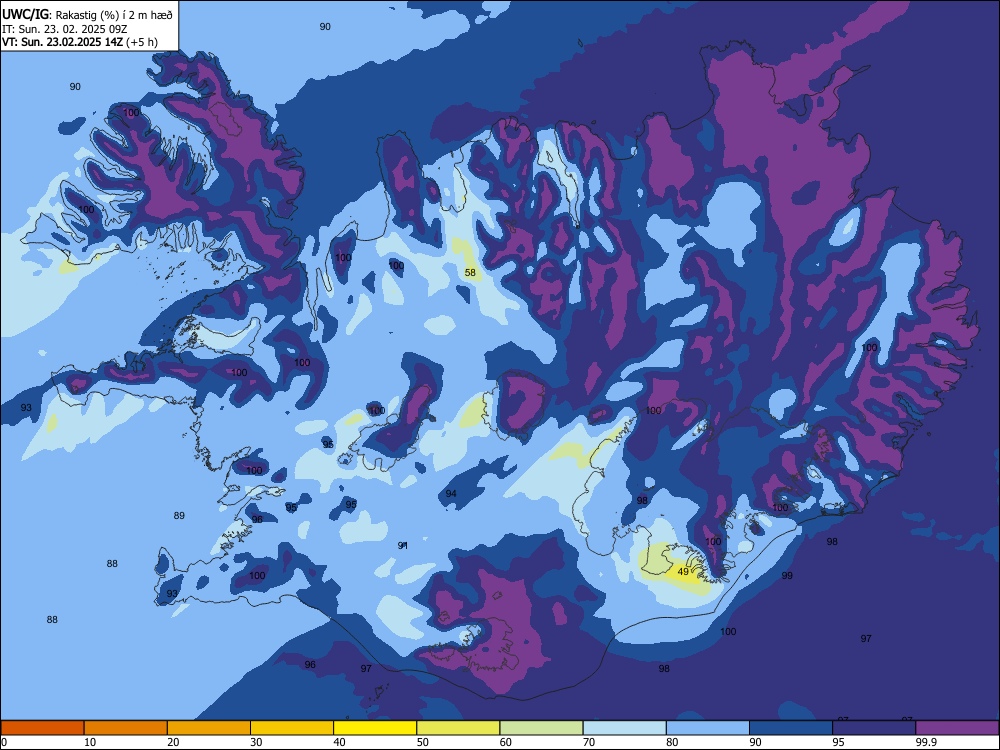The image size is (1000, 750).
Task: Click the bright yellow 40–50 legend swatch
Action: (375, 728)
